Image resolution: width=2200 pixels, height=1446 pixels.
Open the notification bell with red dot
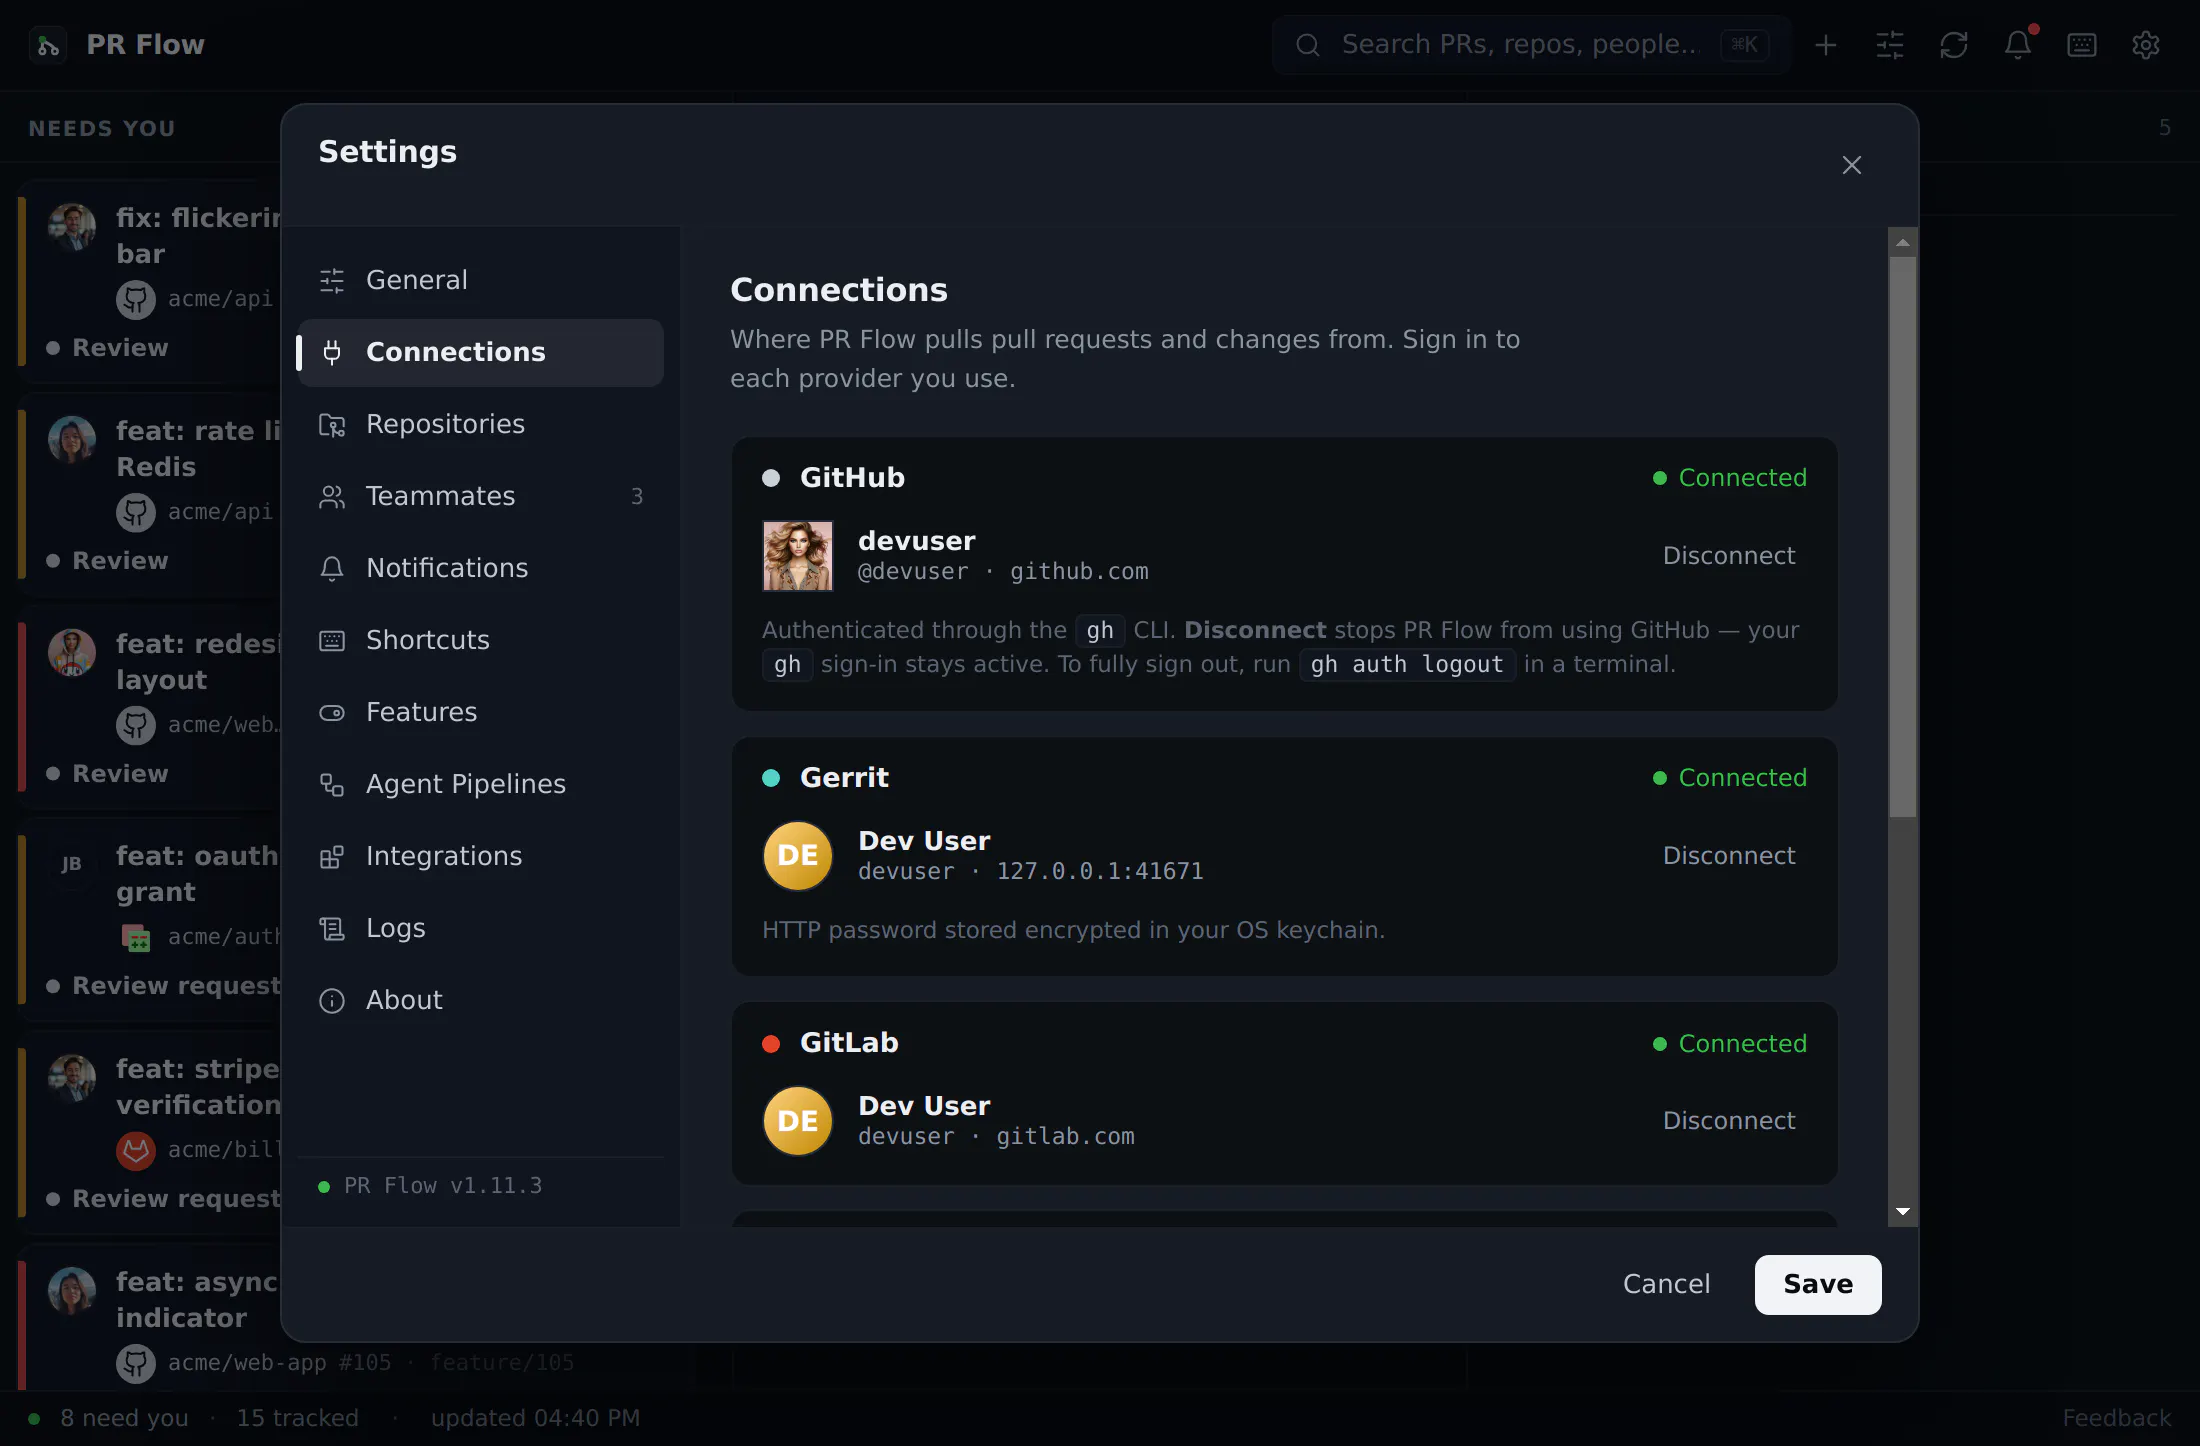tap(2018, 45)
